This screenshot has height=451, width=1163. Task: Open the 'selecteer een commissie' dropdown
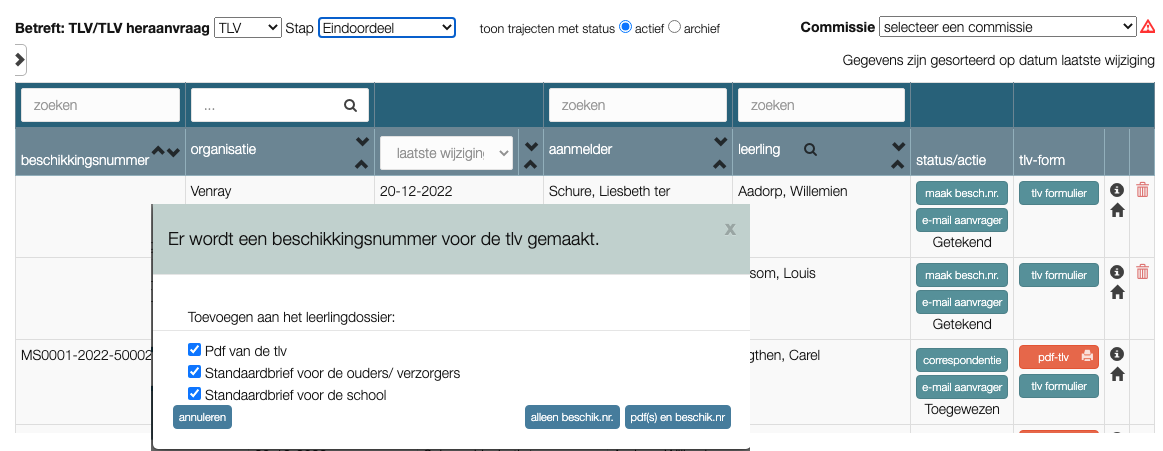[1008, 27]
